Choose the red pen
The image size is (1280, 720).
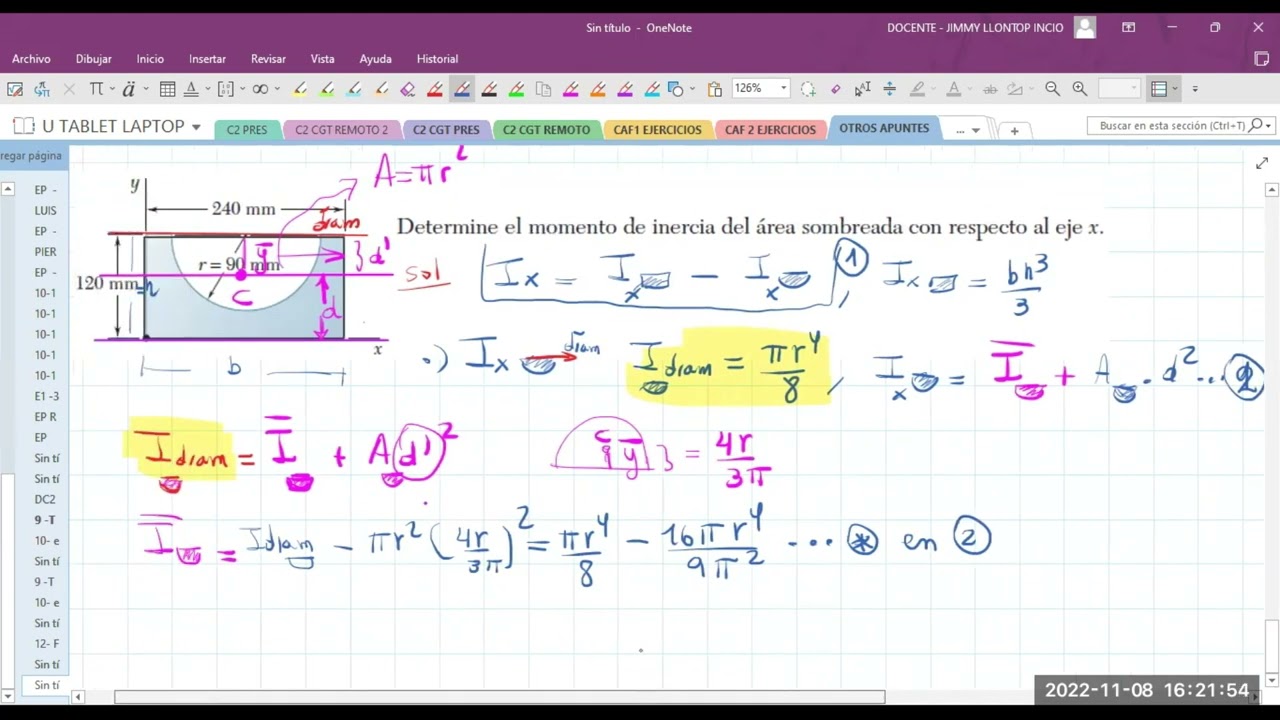pos(435,89)
